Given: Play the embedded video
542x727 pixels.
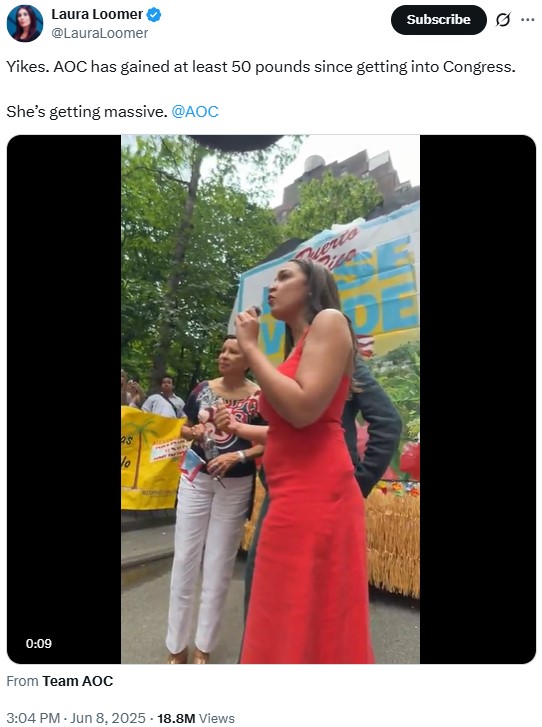Looking at the screenshot, I should pyautogui.click(x=271, y=399).
